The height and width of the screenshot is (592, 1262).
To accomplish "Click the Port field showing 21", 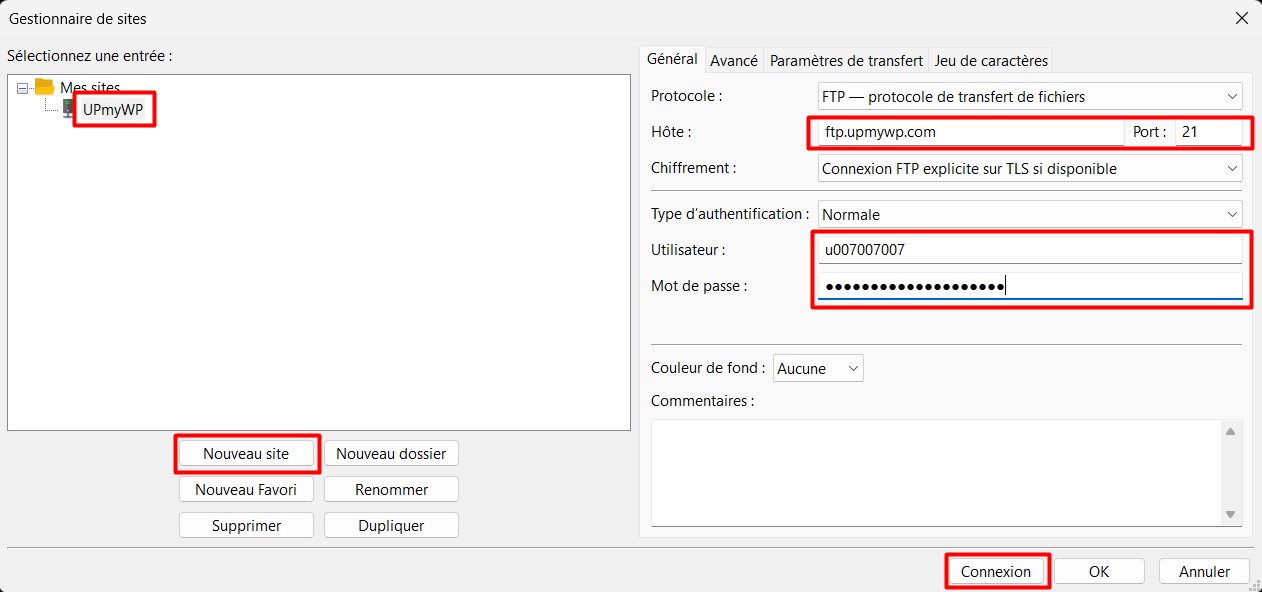I will point(1208,132).
